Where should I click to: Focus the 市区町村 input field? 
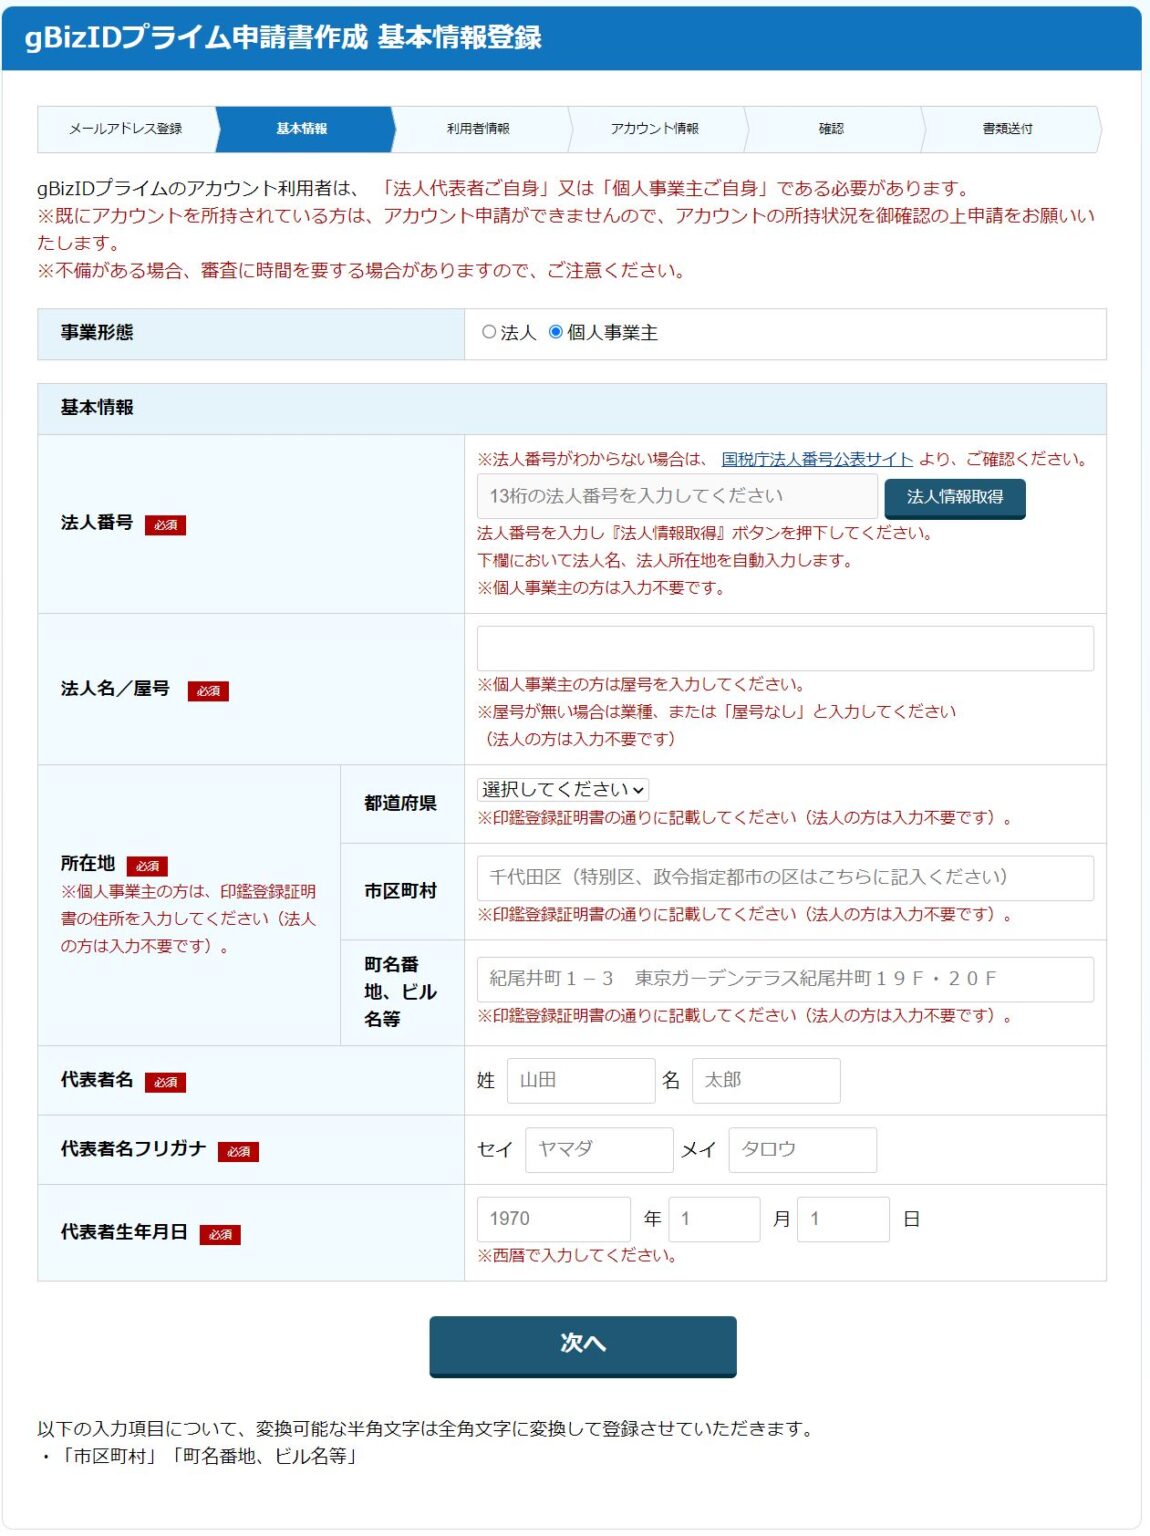point(785,877)
